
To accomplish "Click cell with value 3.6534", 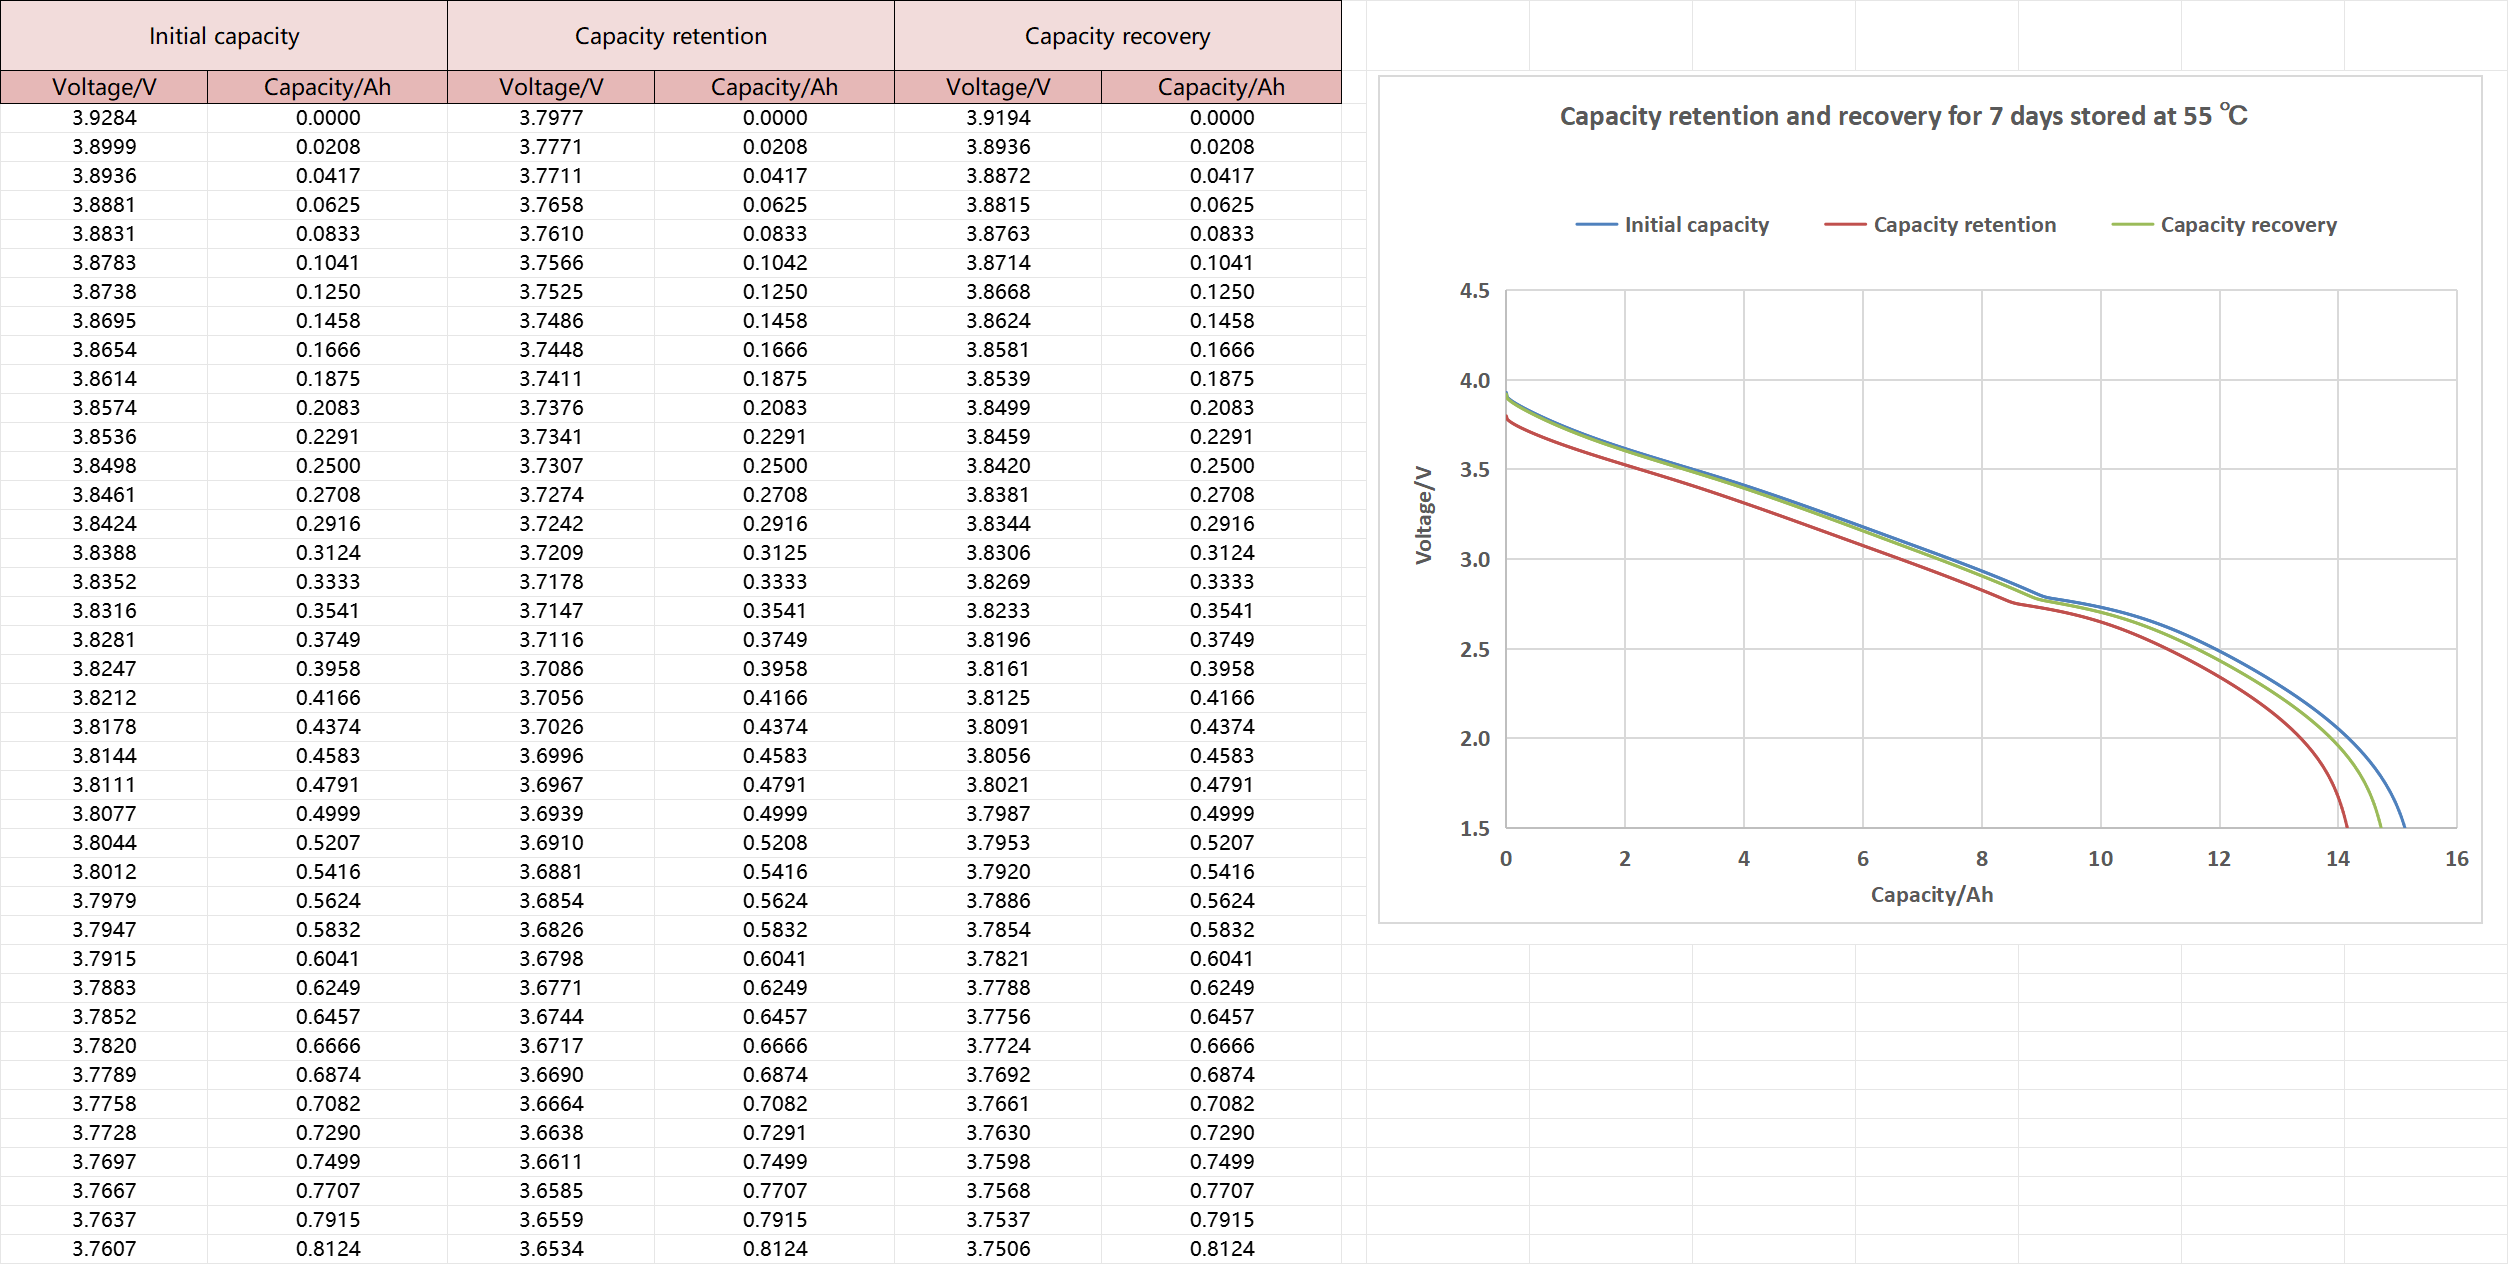I will pyautogui.click(x=551, y=1249).
